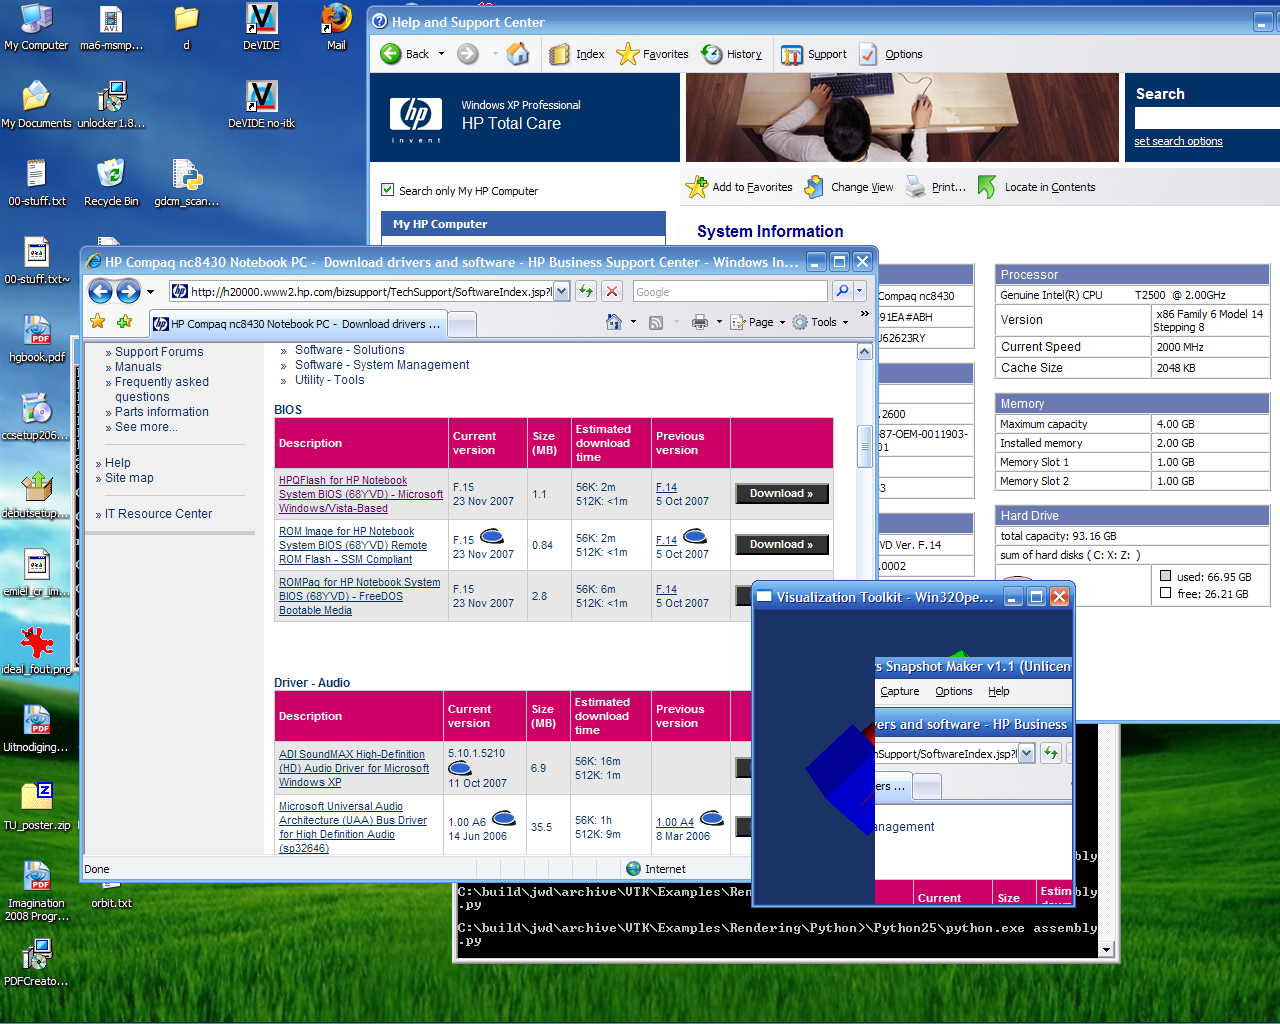Expand the IE toolbar overflow chevron
The width and height of the screenshot is (1280, 1024).
865,315
